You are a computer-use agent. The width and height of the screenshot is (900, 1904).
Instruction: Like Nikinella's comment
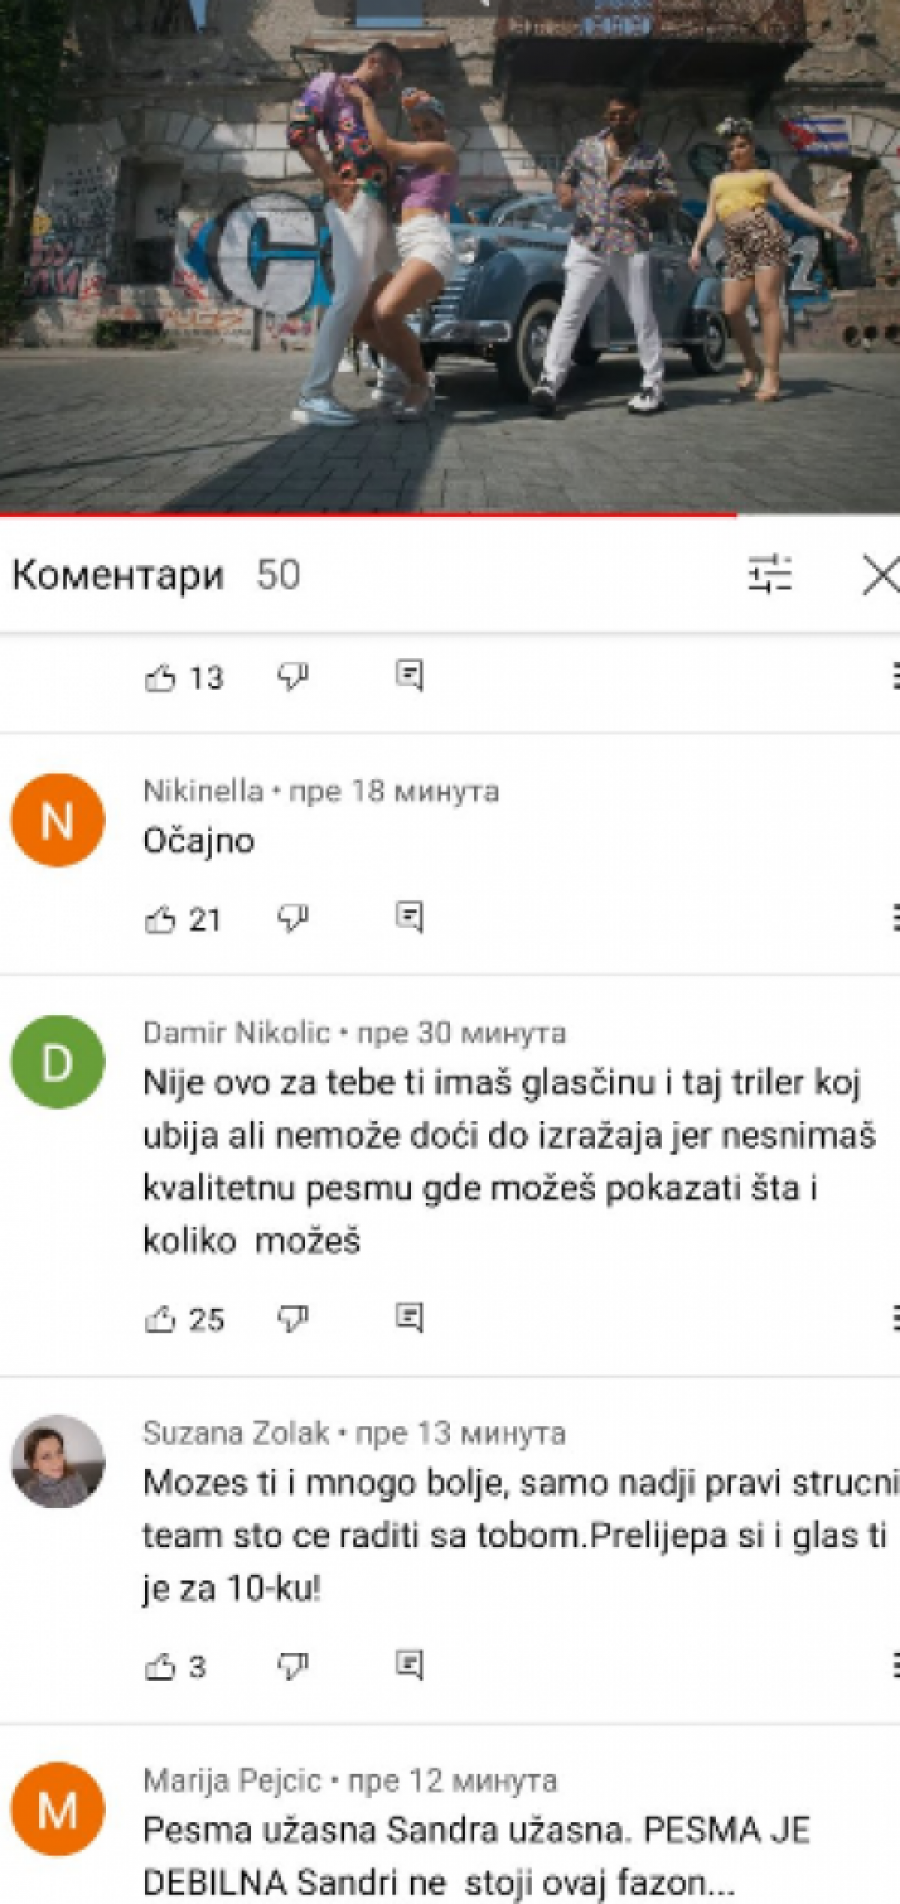click(161, 919)
